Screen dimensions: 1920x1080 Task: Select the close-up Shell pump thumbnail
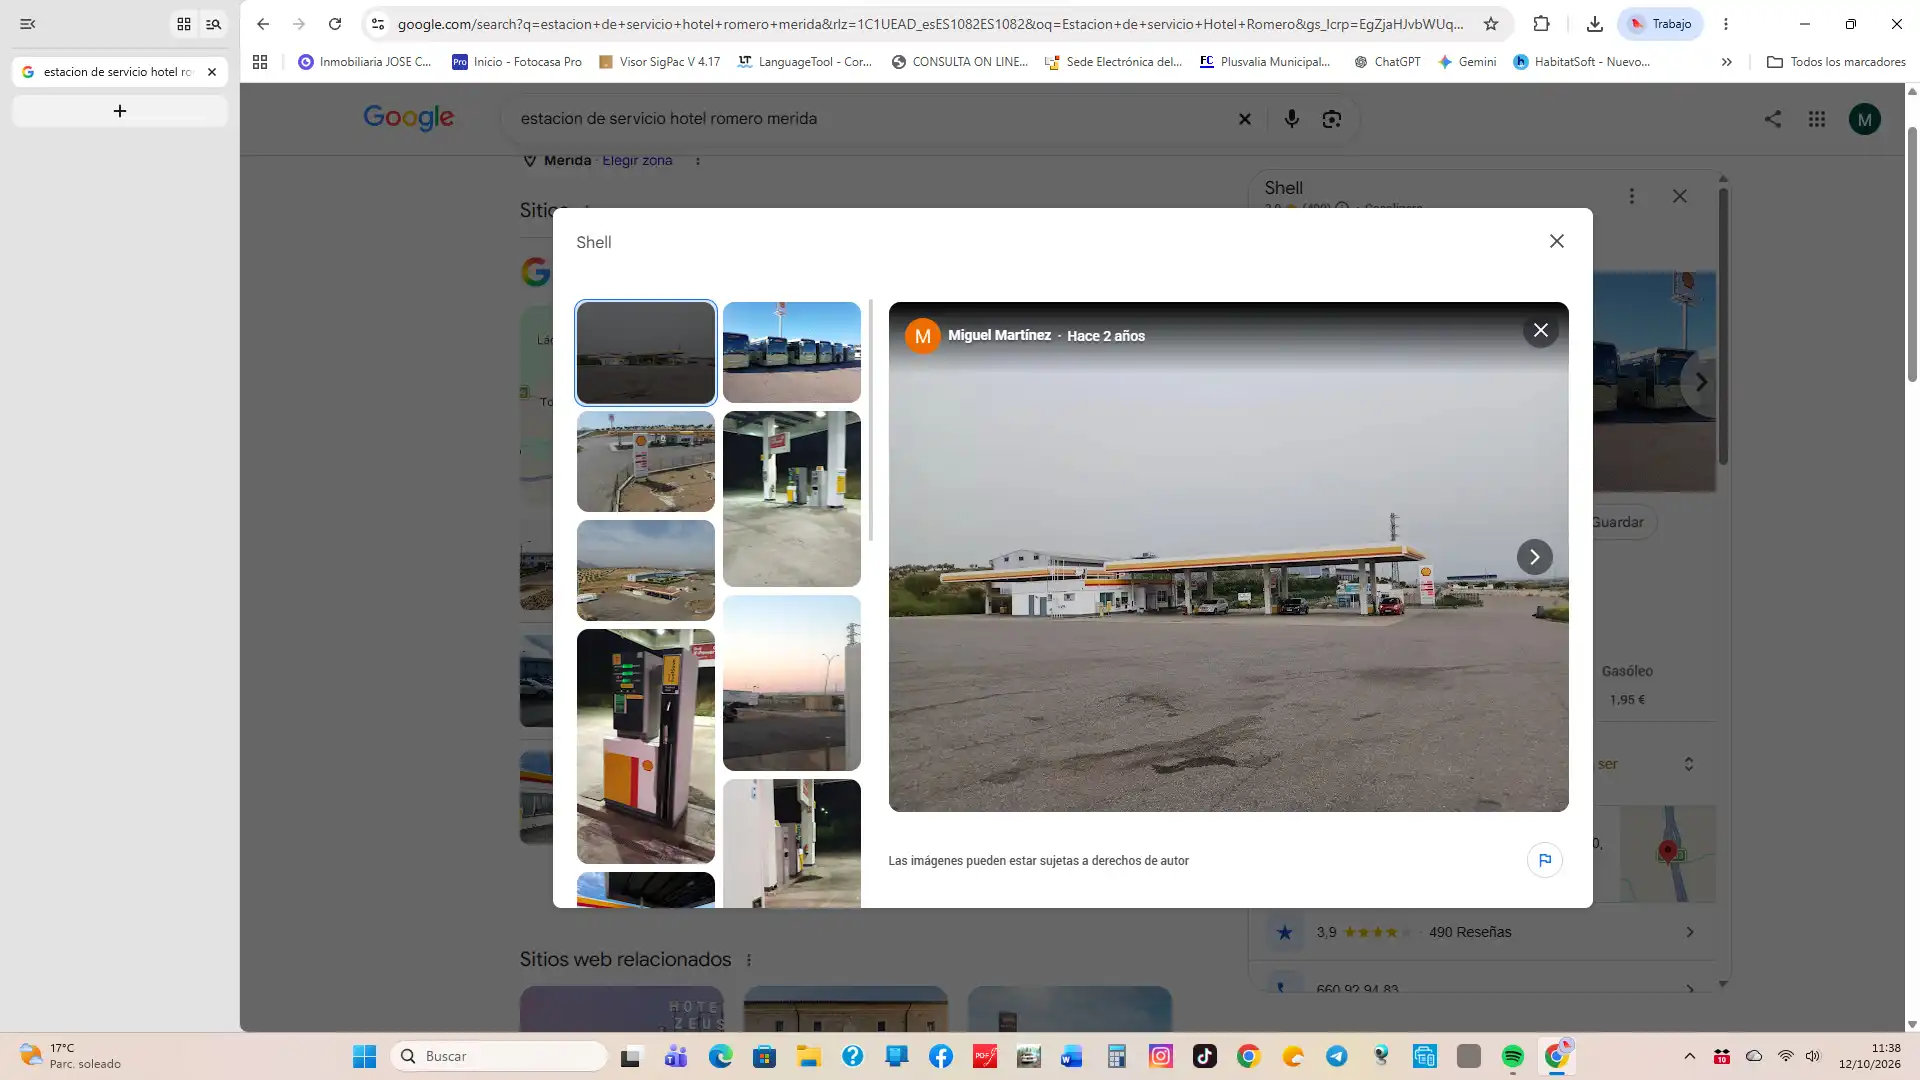coord(646,746)
